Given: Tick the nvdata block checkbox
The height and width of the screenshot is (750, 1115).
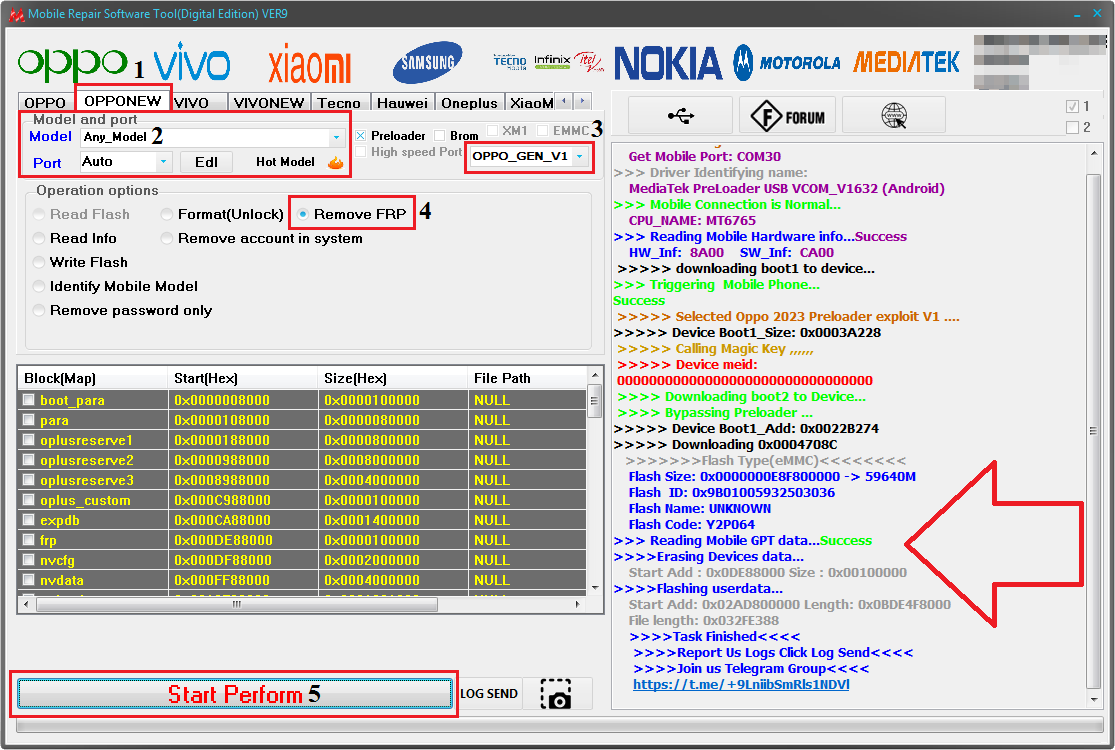Looking at the screenshot, I should 28,579.
